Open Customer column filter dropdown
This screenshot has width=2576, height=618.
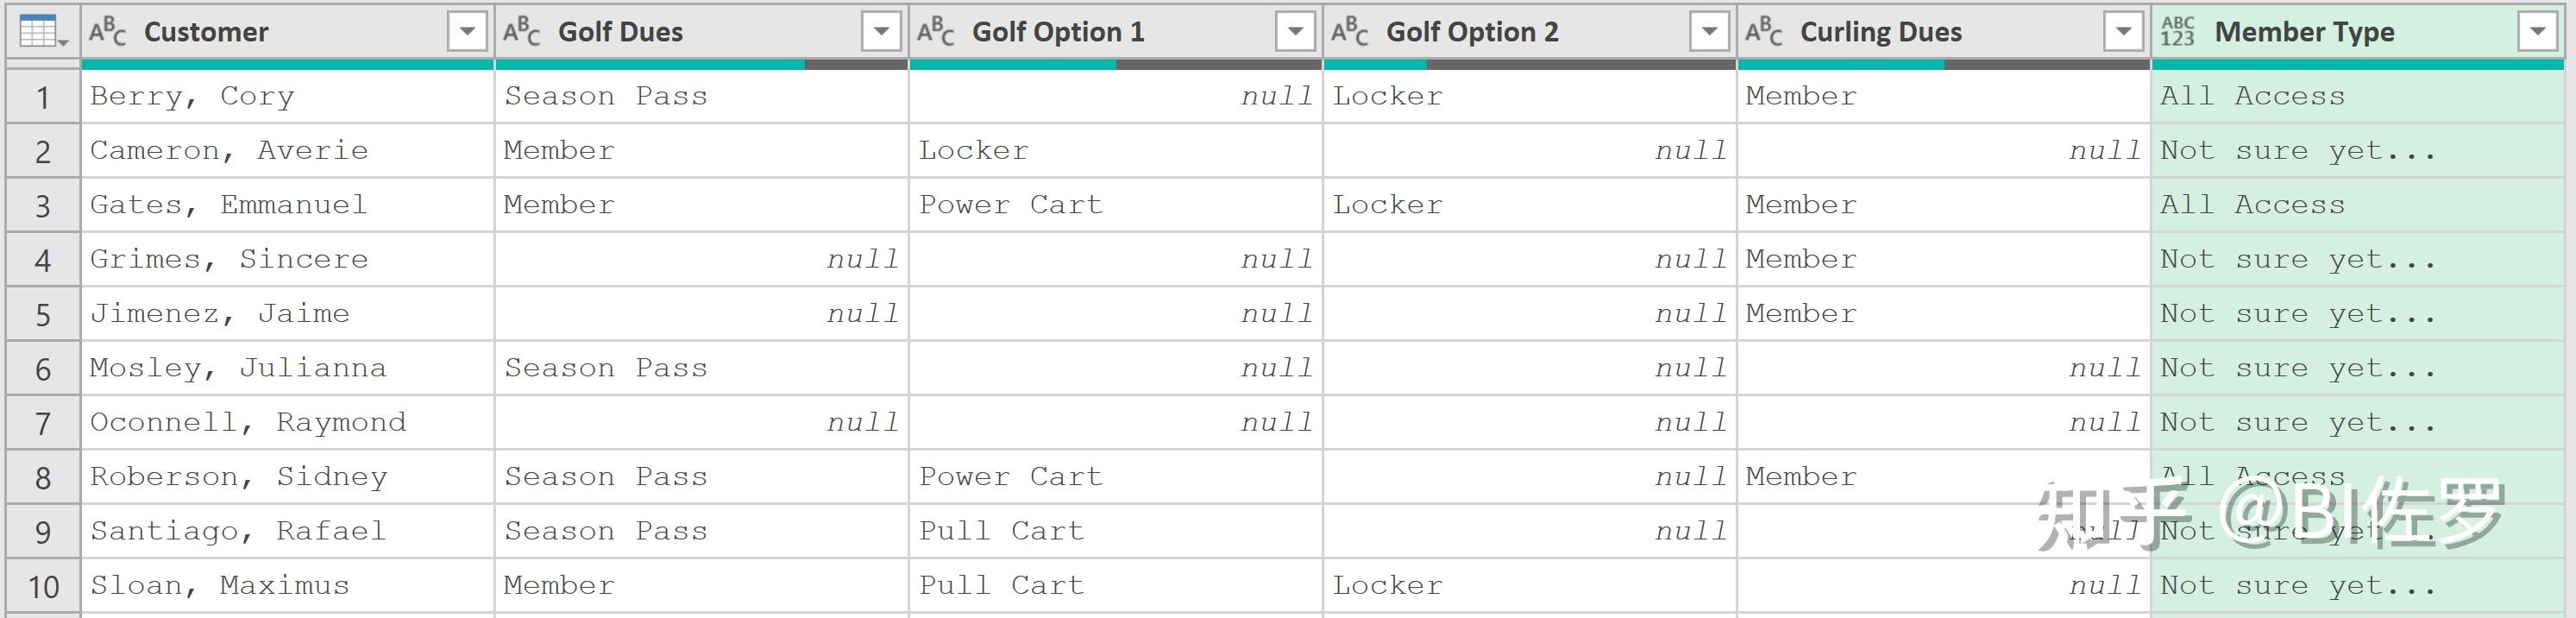point(466,33)
